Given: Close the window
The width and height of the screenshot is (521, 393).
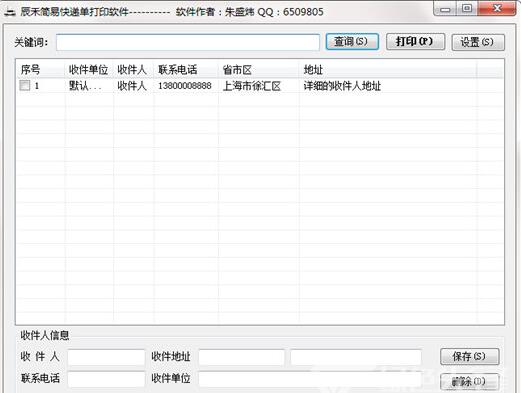Looking at the screenshot, I should (497, 9).
